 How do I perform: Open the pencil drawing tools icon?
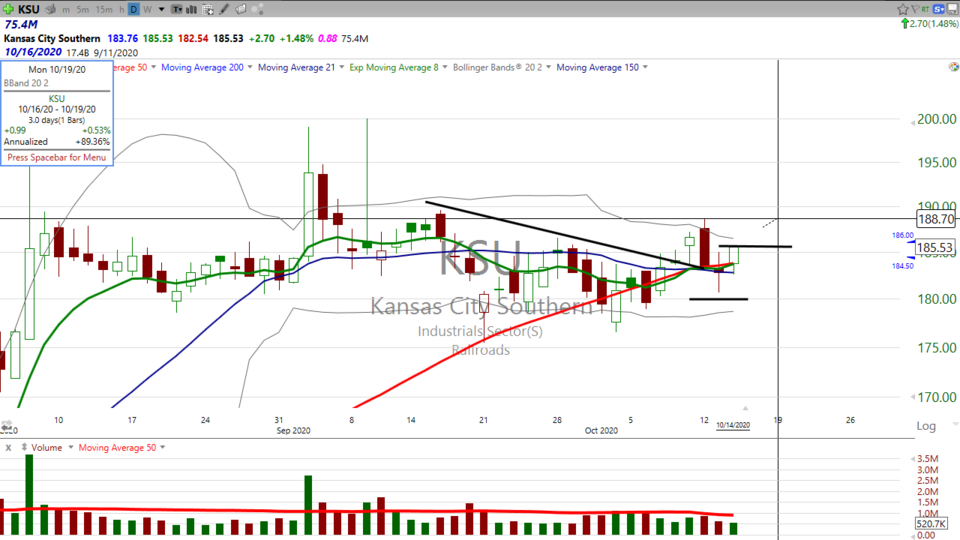coord(224,9)
